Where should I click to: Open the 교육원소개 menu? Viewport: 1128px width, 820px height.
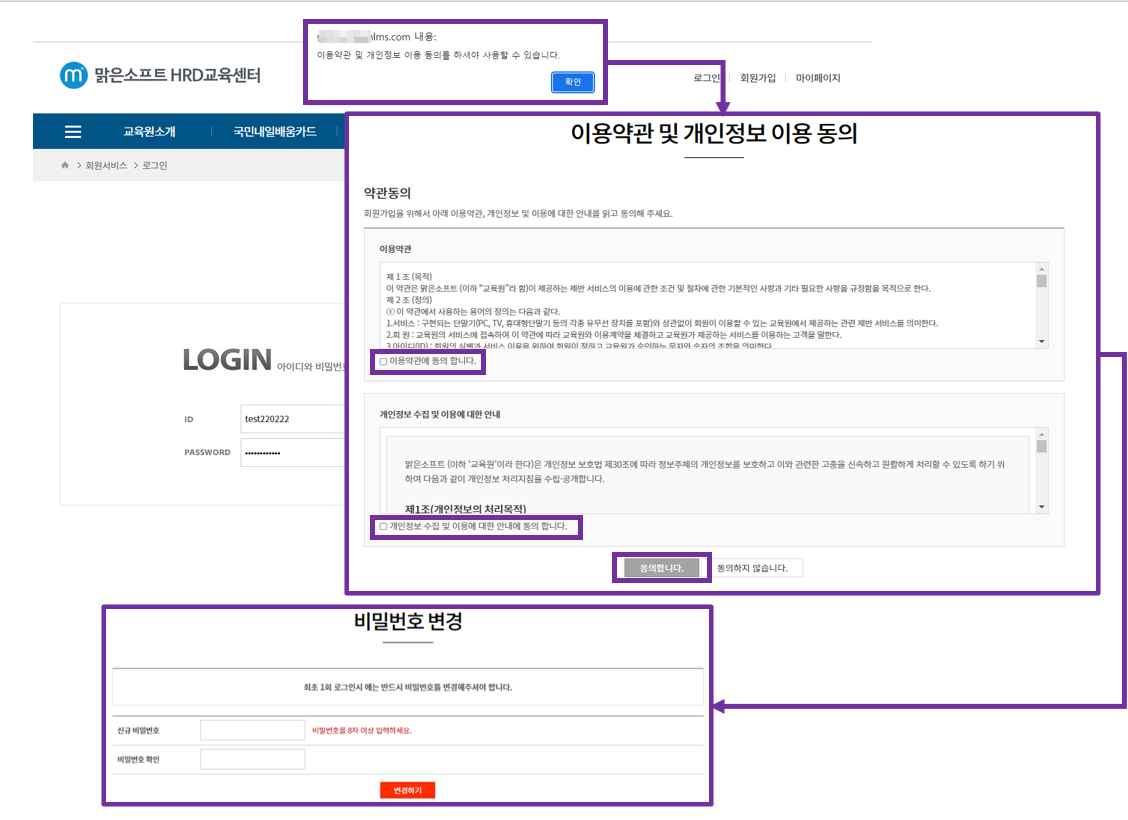pyautogui.click(x=149, y=132)
